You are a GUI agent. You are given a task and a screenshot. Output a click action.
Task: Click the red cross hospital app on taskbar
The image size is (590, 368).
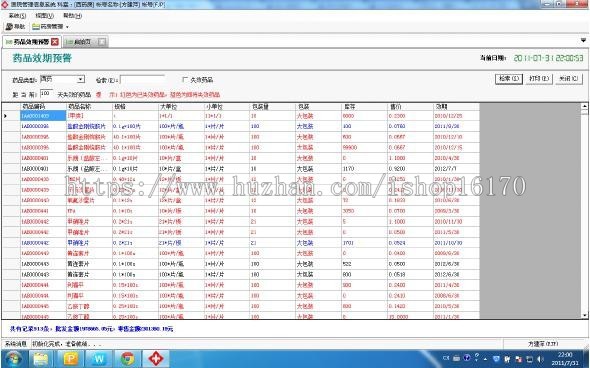click(x=156, y=359)
